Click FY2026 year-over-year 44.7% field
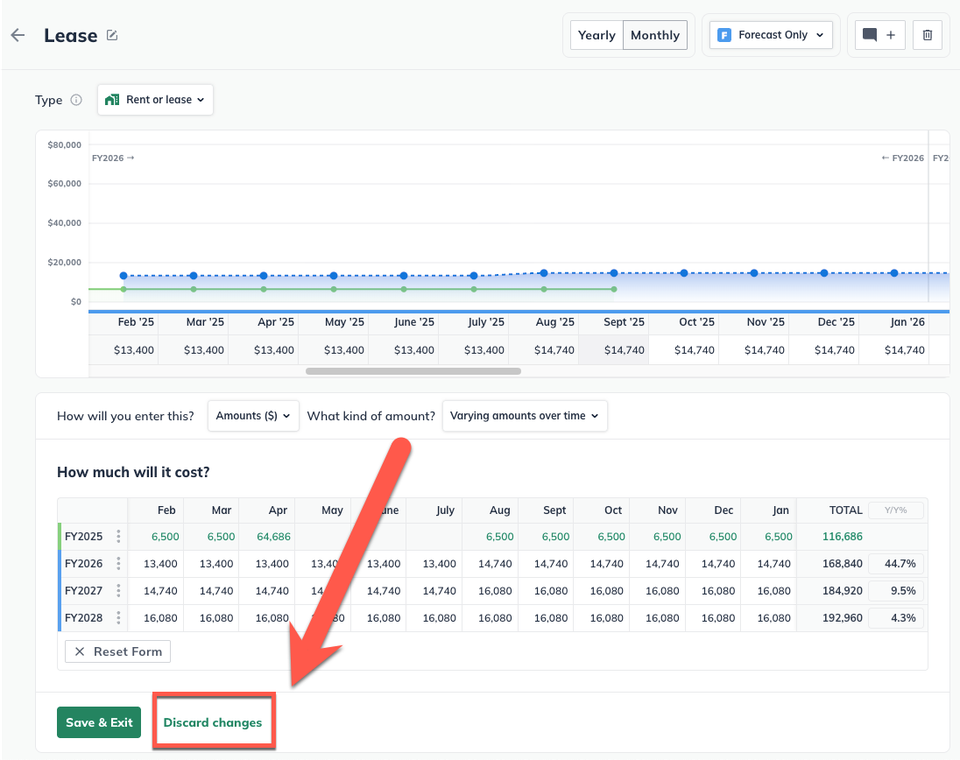 point(896,563)
